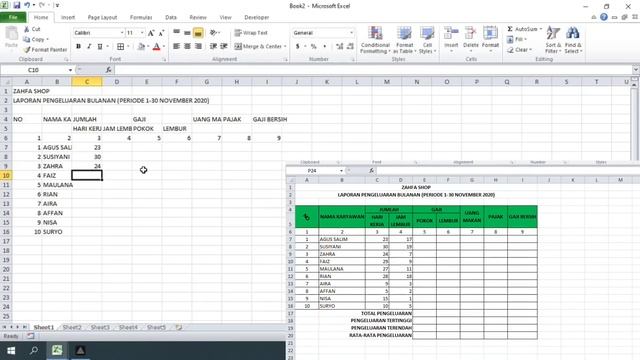Viewport: 640px width, 360px height.
Task: Click Excel Help question mark icon
Action: coord(604,17)
